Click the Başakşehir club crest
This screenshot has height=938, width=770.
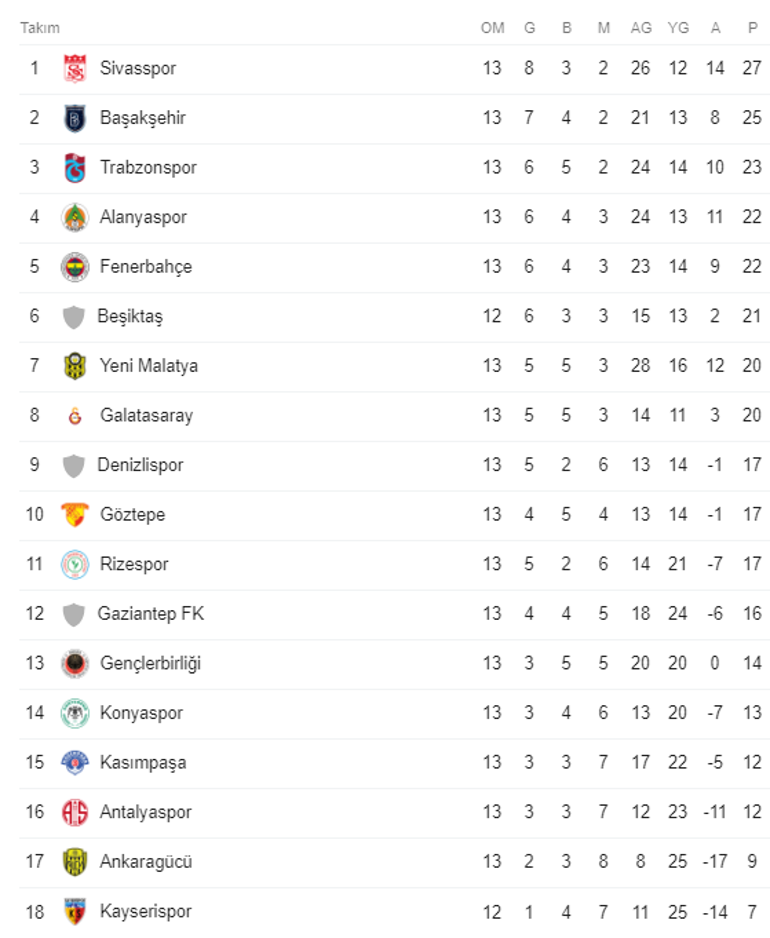pos(75,118)
